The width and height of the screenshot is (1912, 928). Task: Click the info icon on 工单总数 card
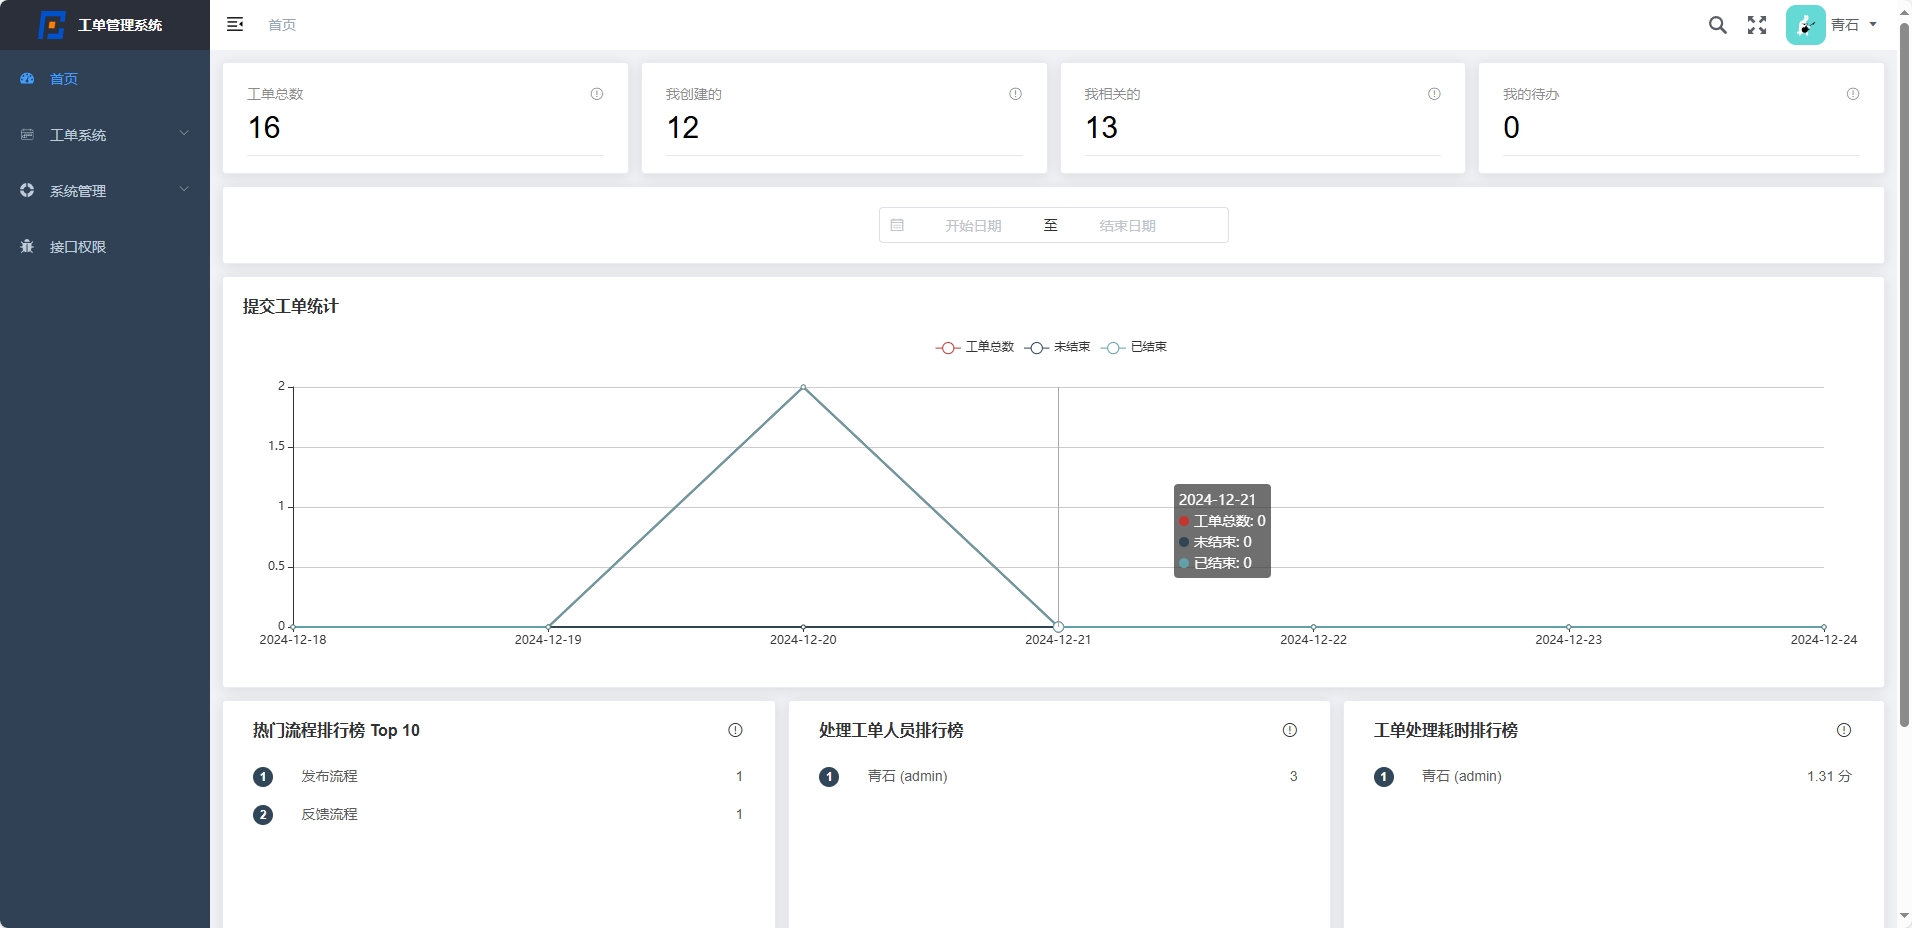pyautogui.click(x=597, y=94)
